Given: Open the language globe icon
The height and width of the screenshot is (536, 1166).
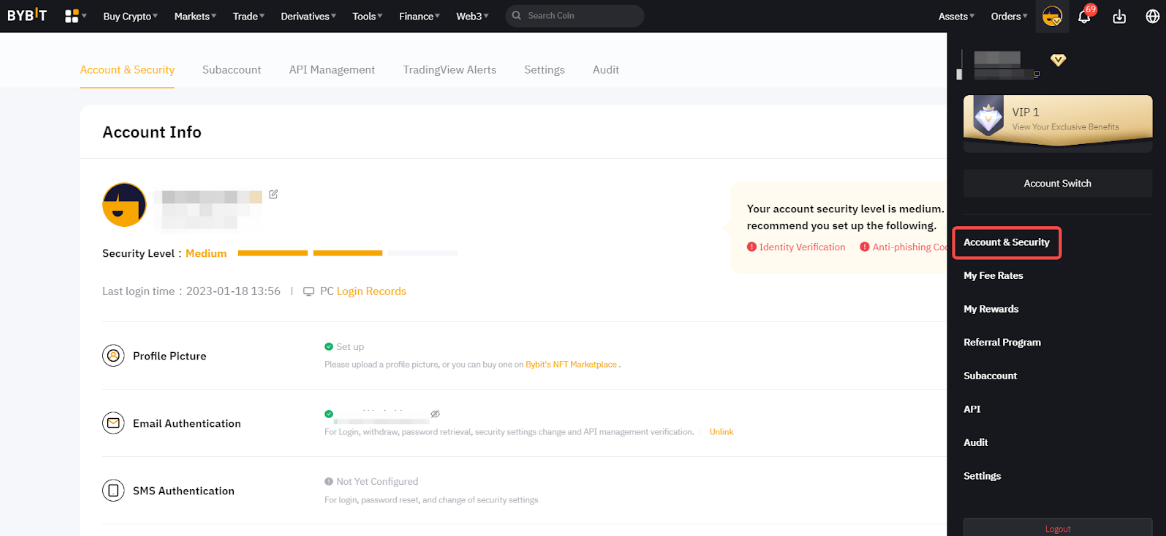Looking at the screenshot, I should (x=1153, y=16).
